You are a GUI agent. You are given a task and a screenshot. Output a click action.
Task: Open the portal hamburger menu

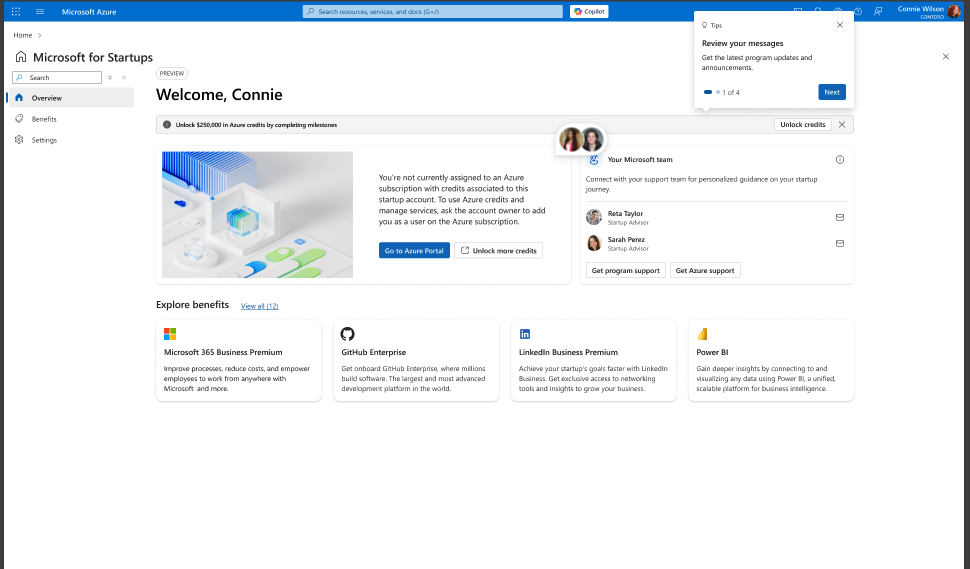tap(40, 12)
